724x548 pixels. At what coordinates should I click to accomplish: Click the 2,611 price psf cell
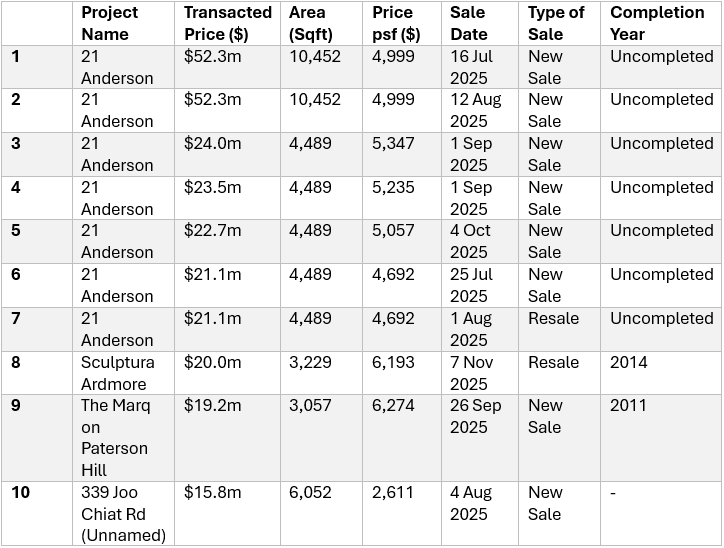click(393, 492)
